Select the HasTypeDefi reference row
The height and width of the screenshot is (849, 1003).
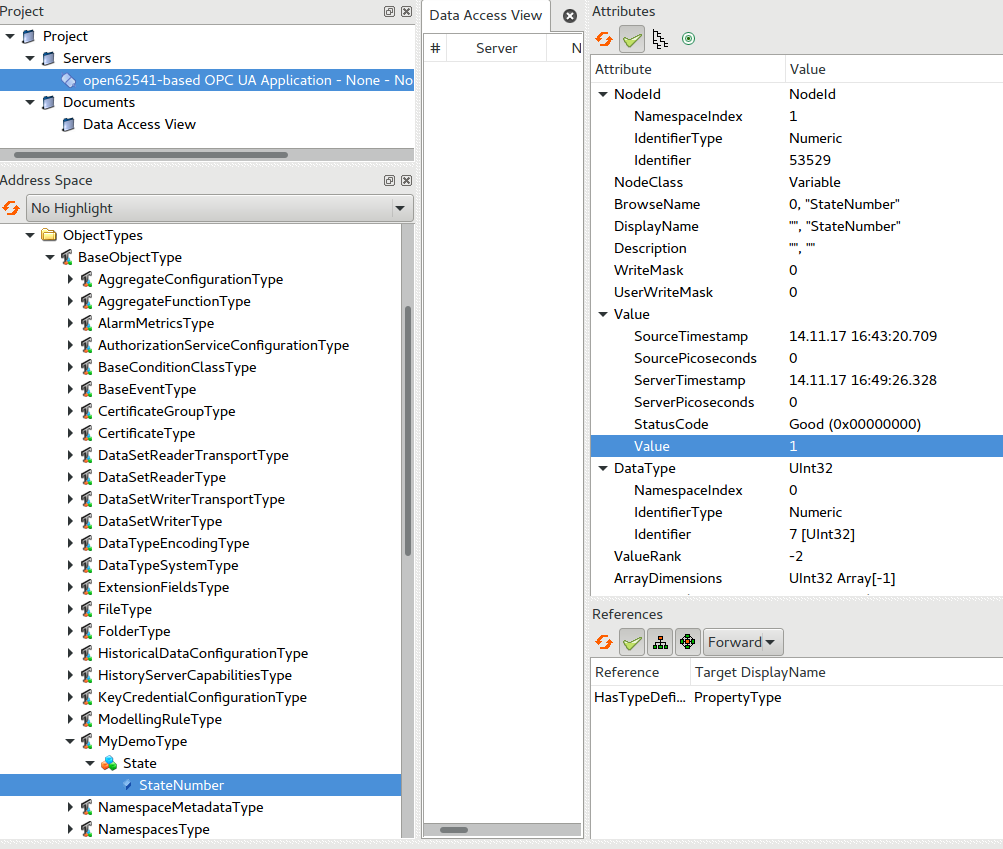pos(638,697)
